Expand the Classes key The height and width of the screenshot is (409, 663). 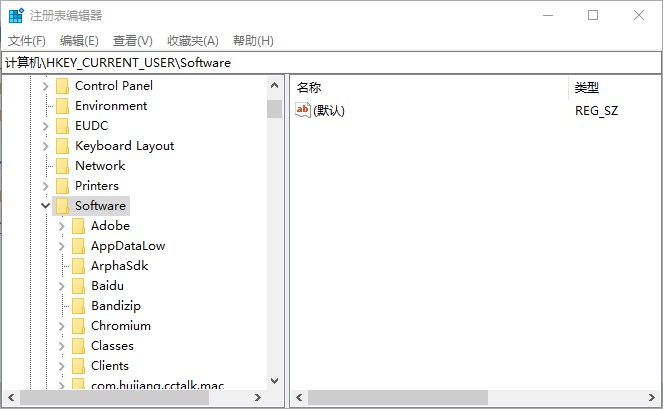pos(61,346)
